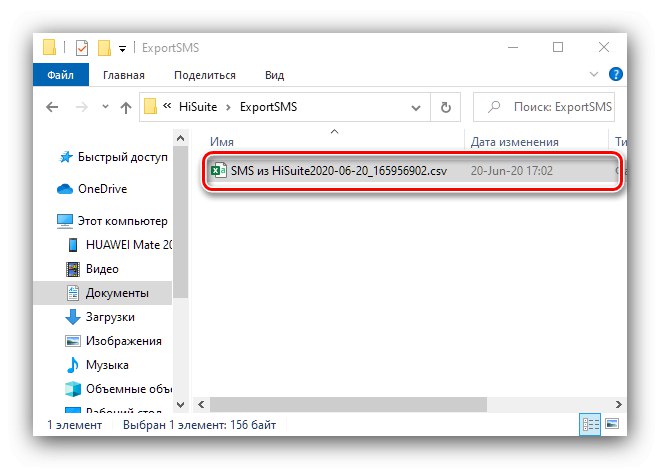Click the chevron between HiSuite and ExportSMS
This screenshot has width=660, height=469.
point(229,107)
